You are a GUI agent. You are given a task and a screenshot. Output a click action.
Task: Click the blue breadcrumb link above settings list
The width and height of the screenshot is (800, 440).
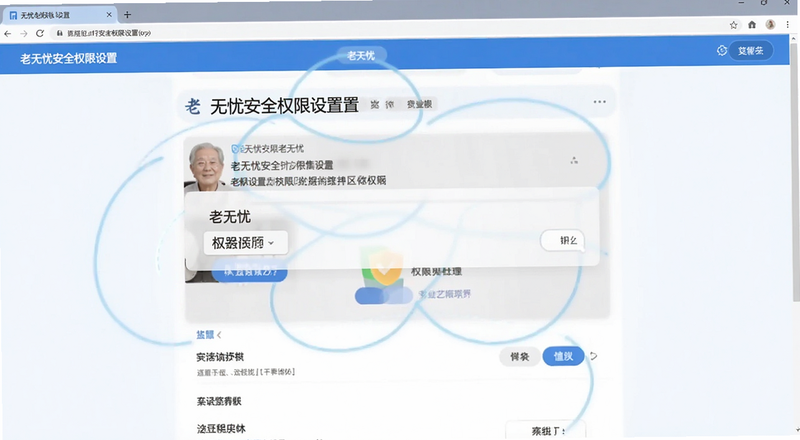(x=205, y=335)
